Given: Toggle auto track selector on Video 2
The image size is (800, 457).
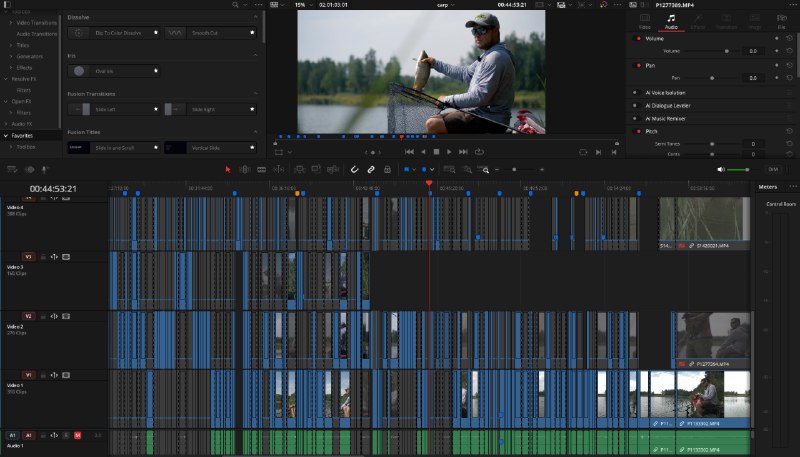Looking at the screenshot, I should coord(54,316).
